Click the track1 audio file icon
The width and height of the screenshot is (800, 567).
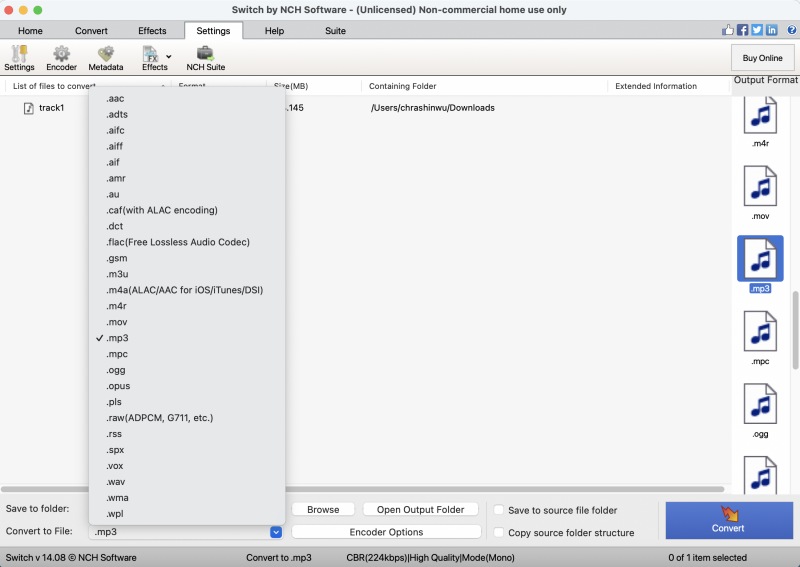point(29,108)
